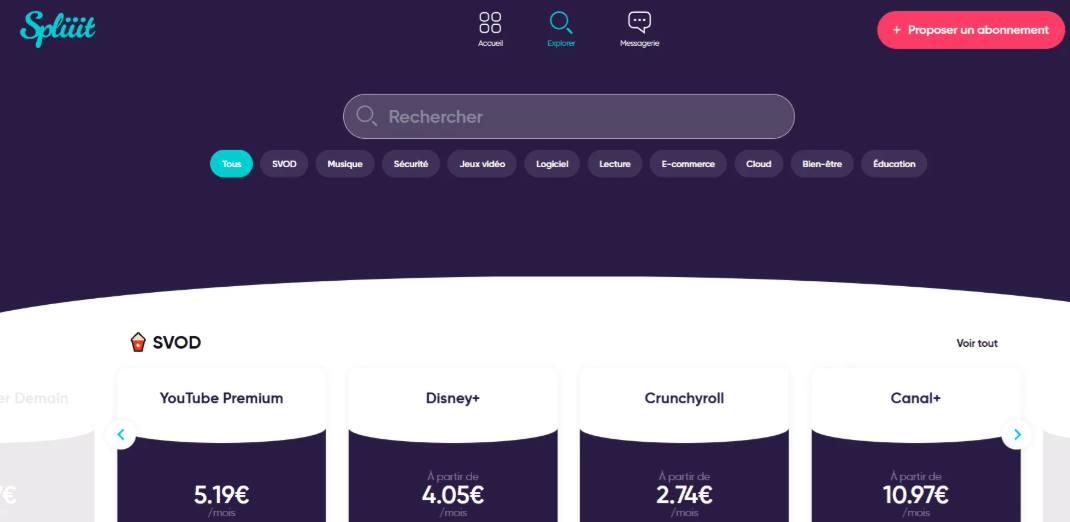The image size is (1070, 522).
Task: Click the 10.97€ Canal+ price
Action: point(916,495)
